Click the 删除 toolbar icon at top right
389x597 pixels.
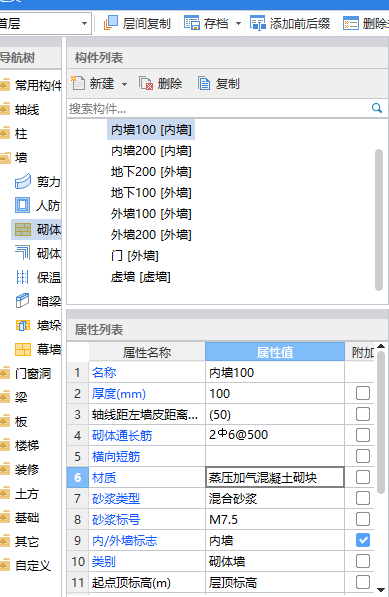pos(351,23)
